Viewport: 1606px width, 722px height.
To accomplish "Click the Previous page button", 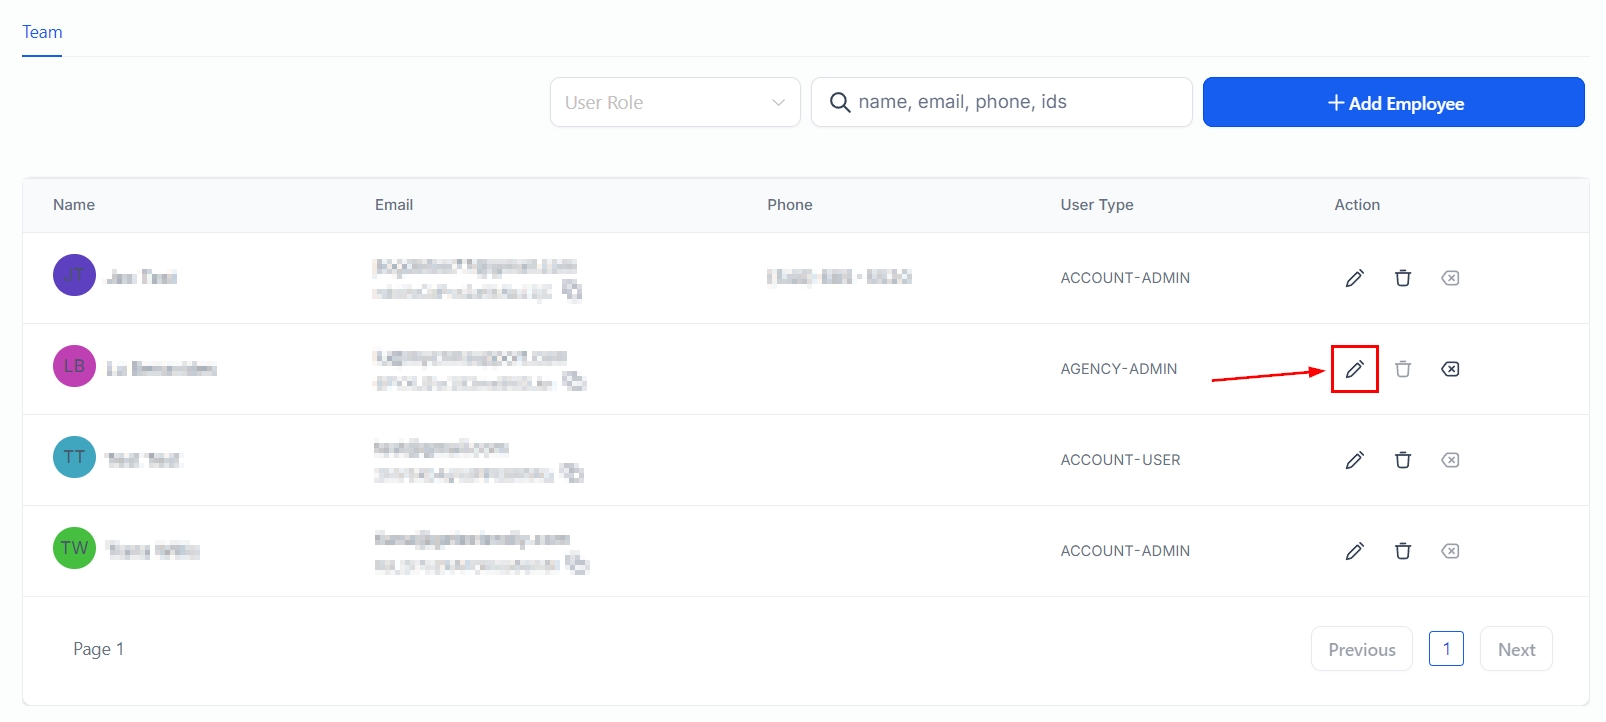I will pos(1361,650).
